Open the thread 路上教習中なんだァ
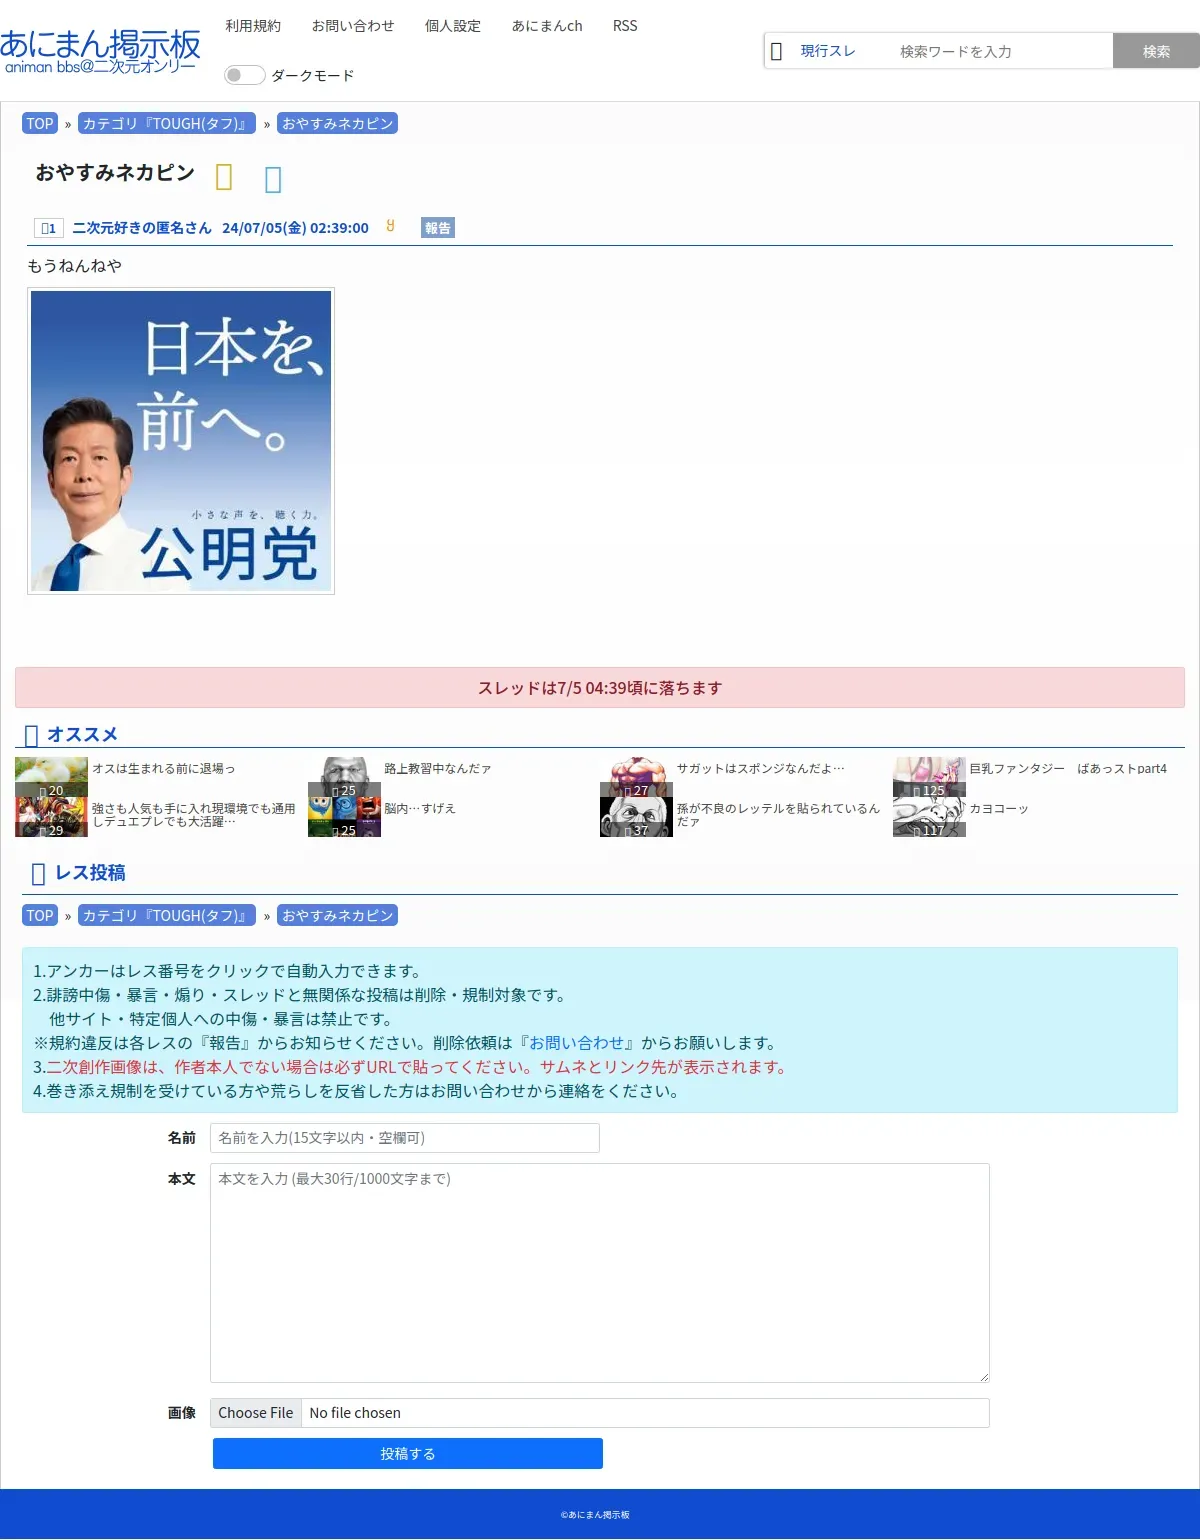Screen dimensions: 1200x1540 438,769
